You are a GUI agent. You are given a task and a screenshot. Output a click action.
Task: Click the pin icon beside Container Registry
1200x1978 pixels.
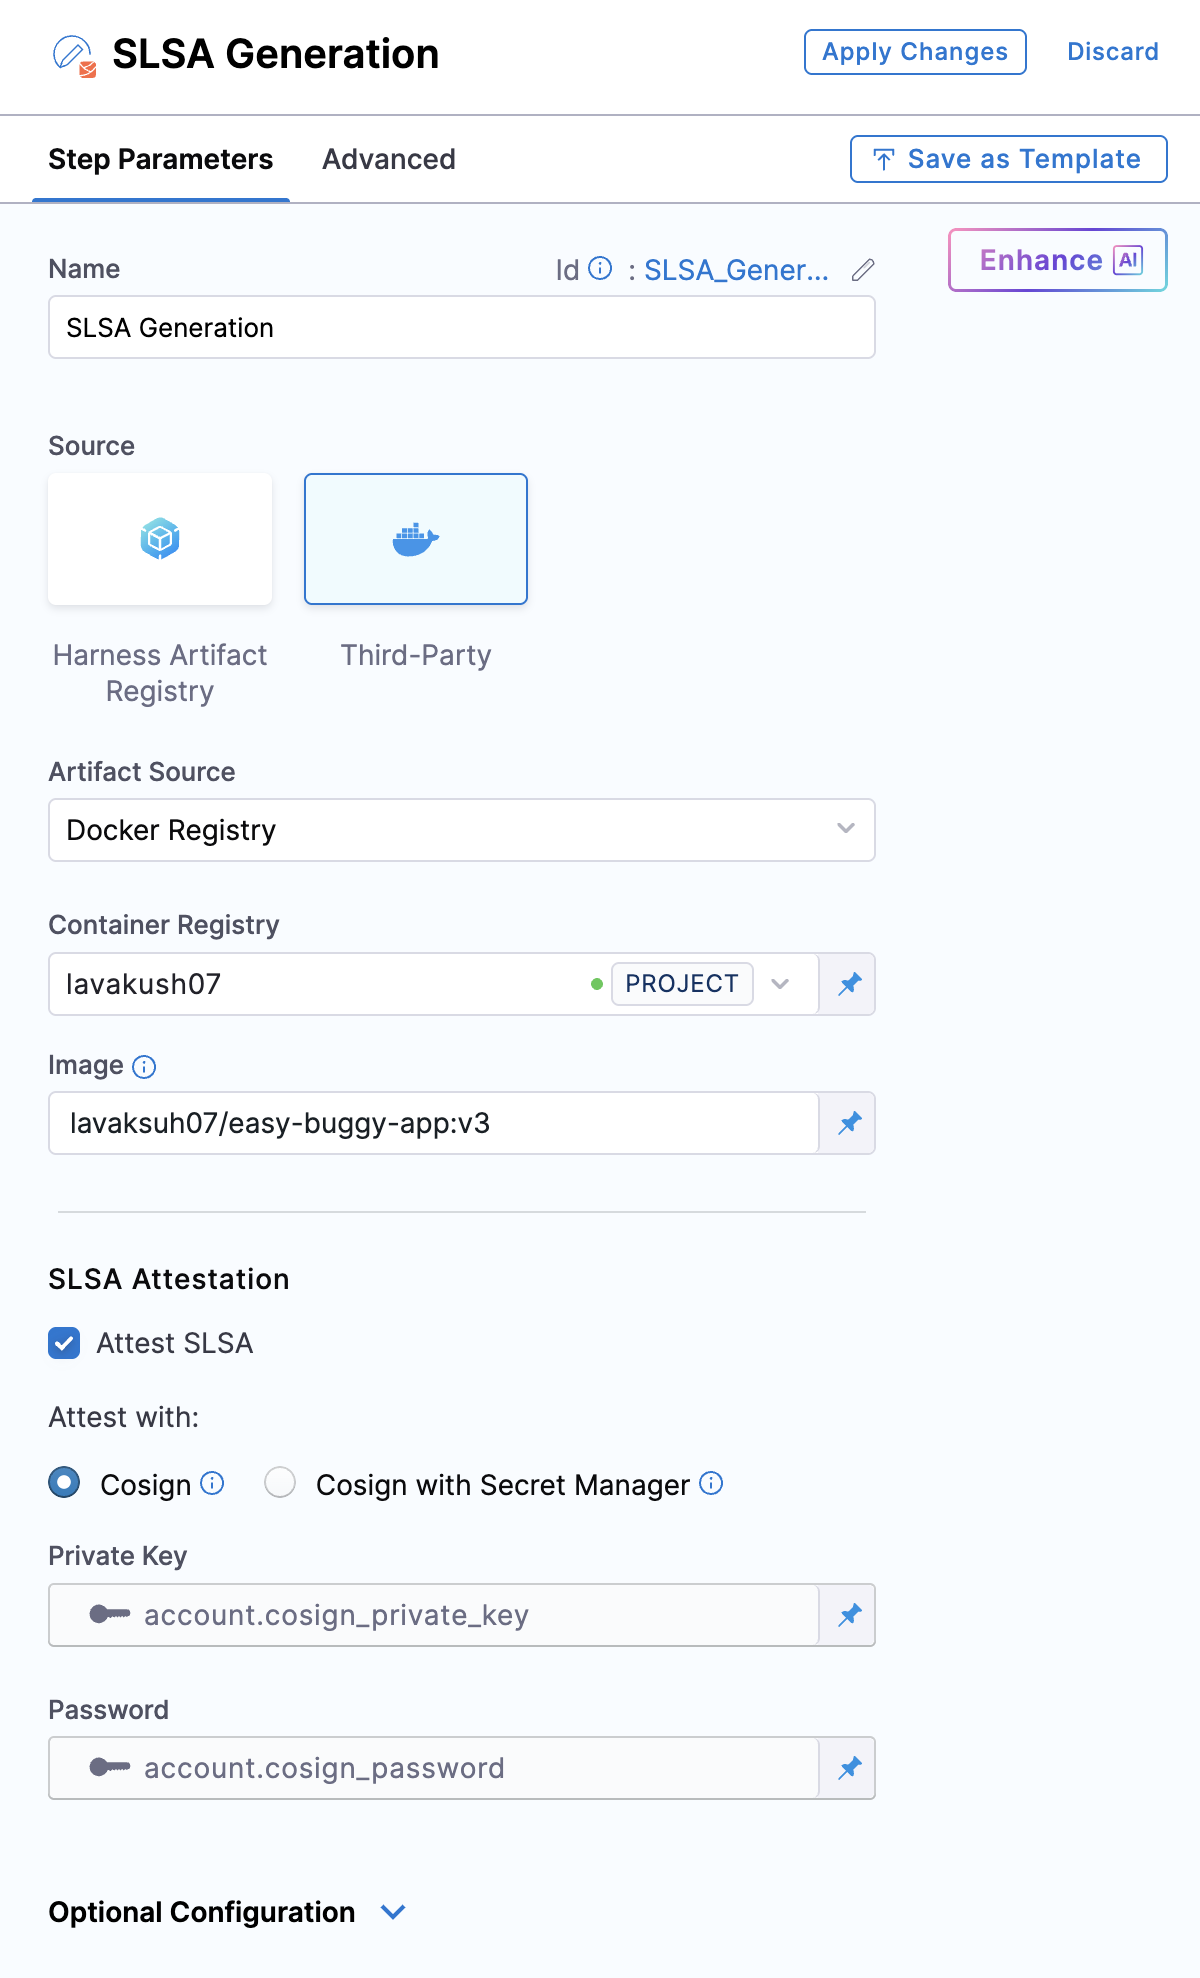(849, 984)
